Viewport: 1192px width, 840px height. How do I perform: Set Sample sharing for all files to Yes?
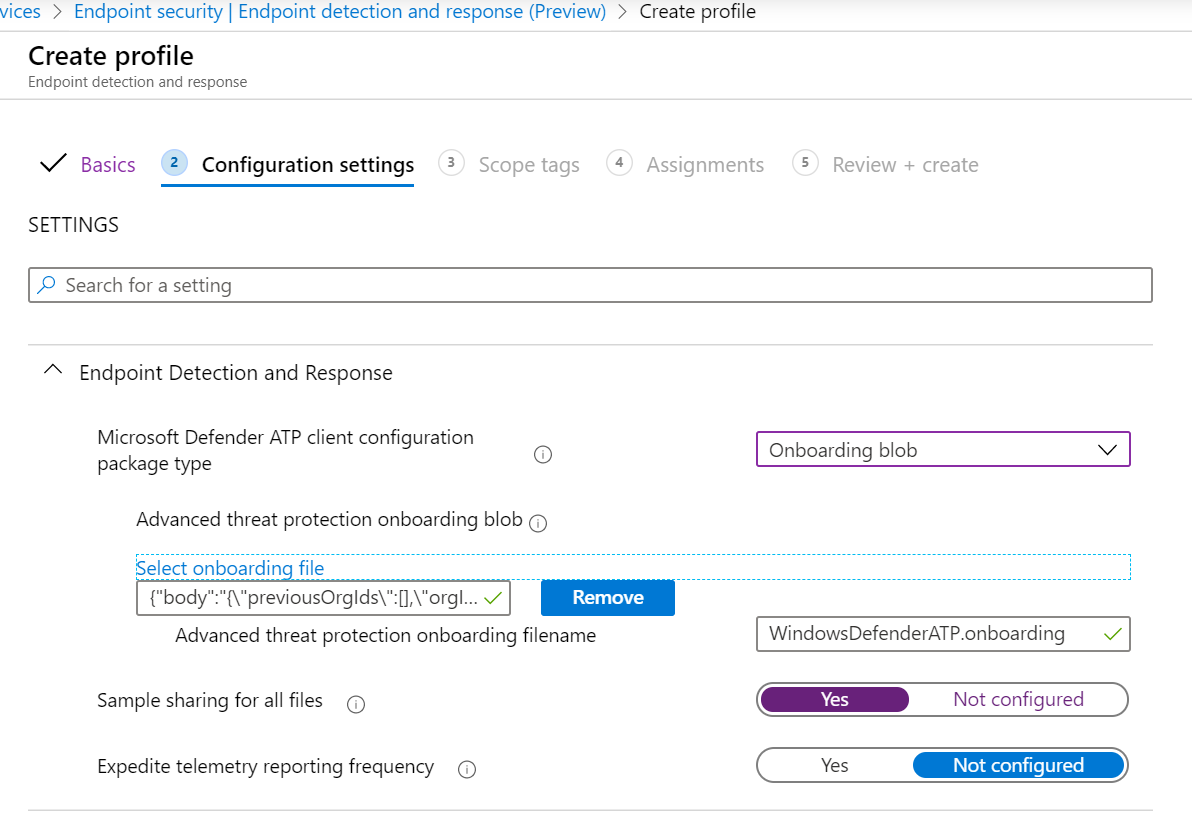pyautogui.click(x=834, y=700)
